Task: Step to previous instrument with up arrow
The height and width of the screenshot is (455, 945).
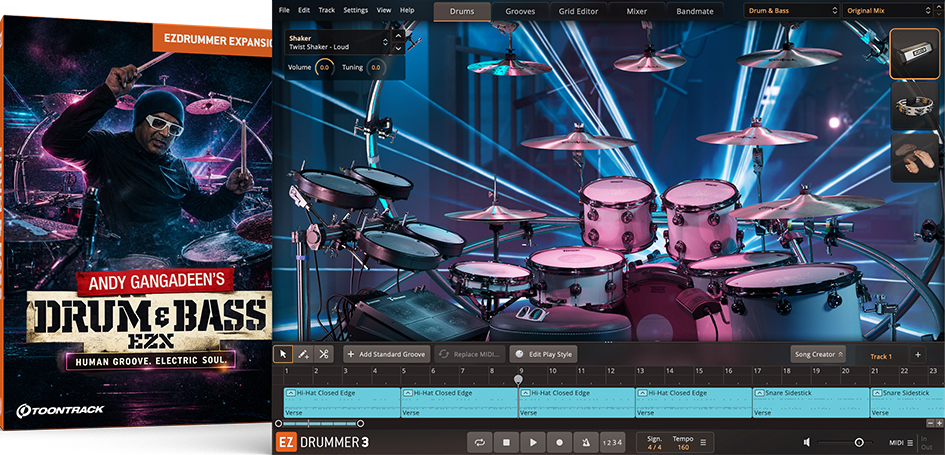Action: click(398, 36)
